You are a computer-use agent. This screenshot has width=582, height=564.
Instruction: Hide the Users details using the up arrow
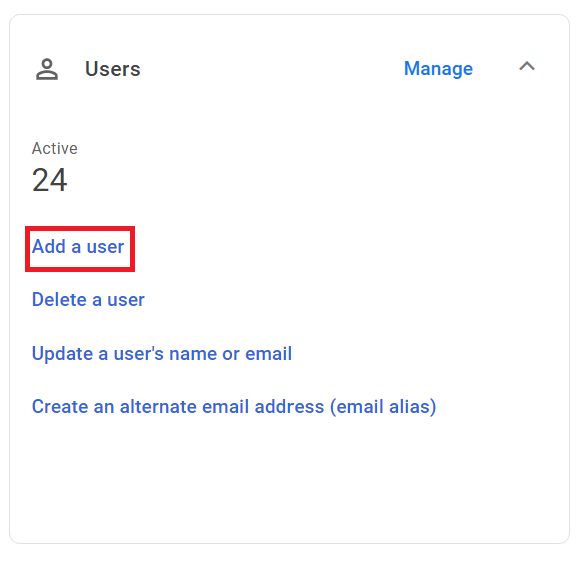(527, 66)
